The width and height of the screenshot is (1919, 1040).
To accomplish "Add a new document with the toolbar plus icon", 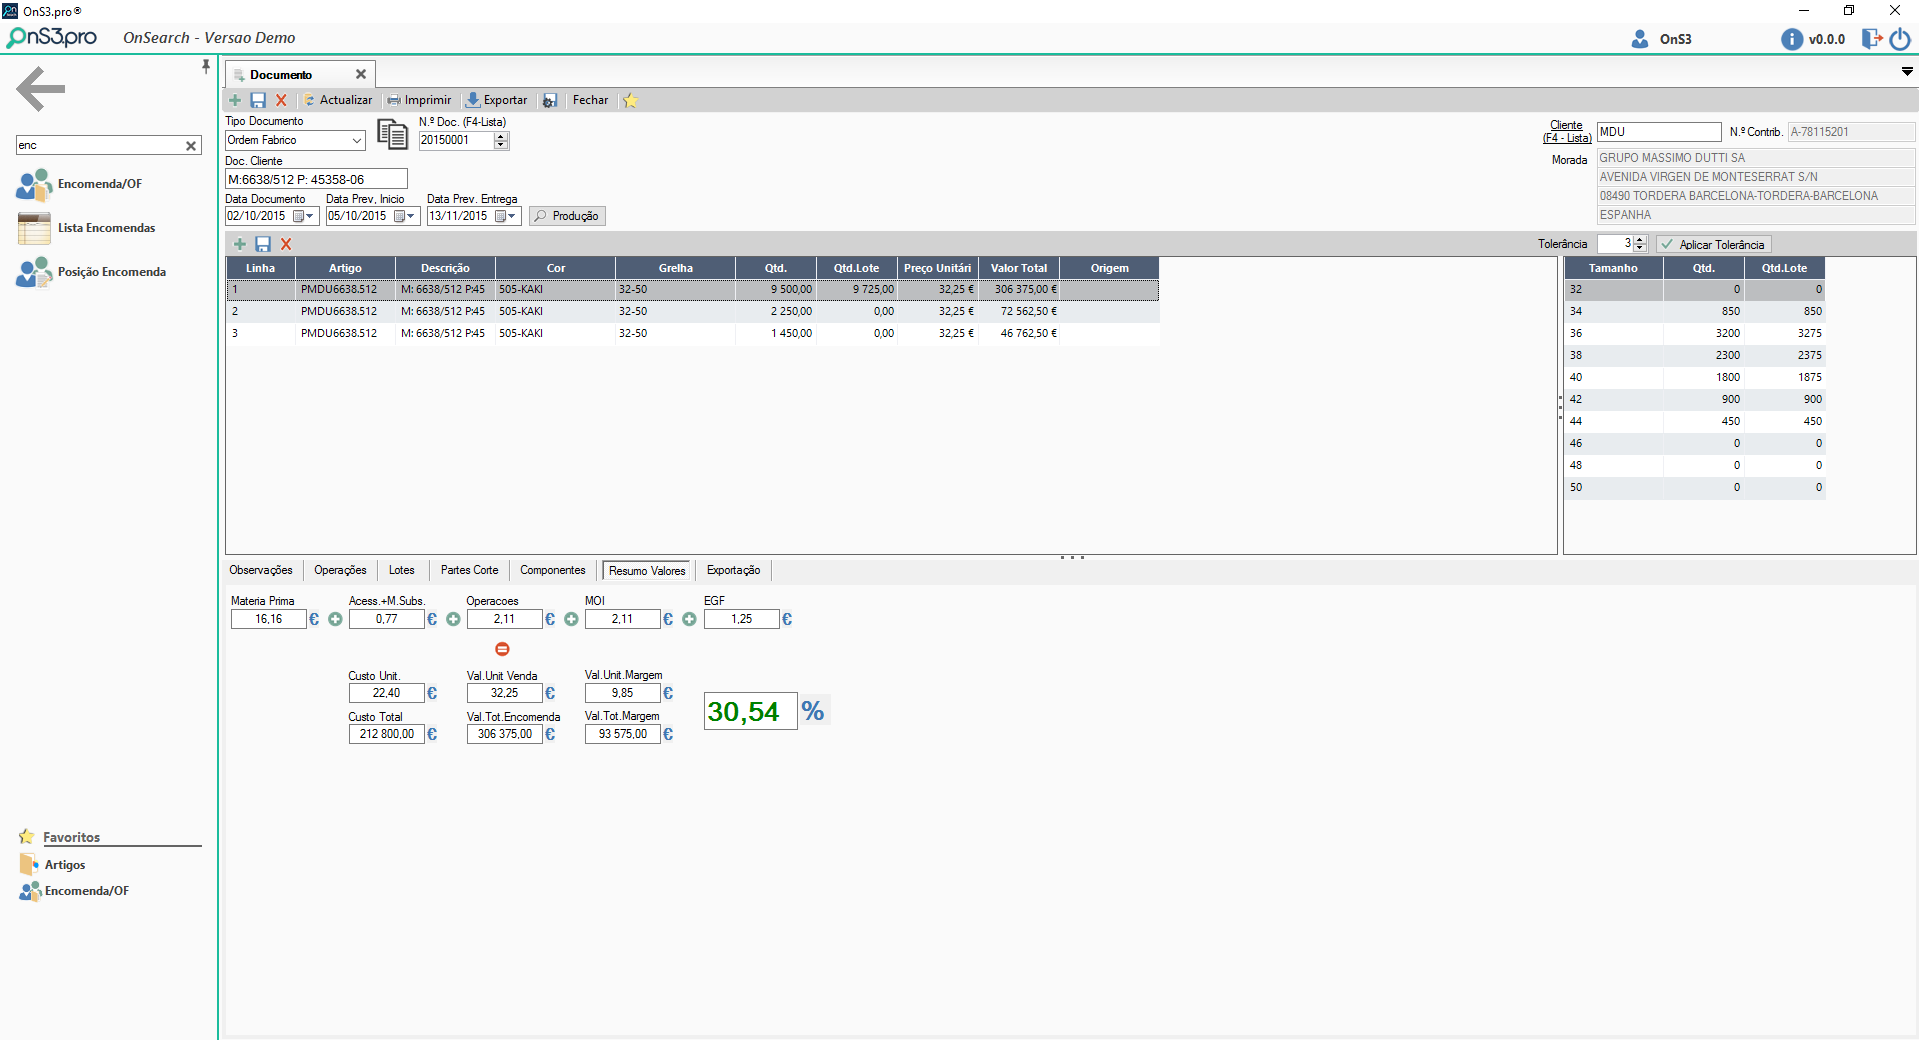I will [x=235, y=100].
